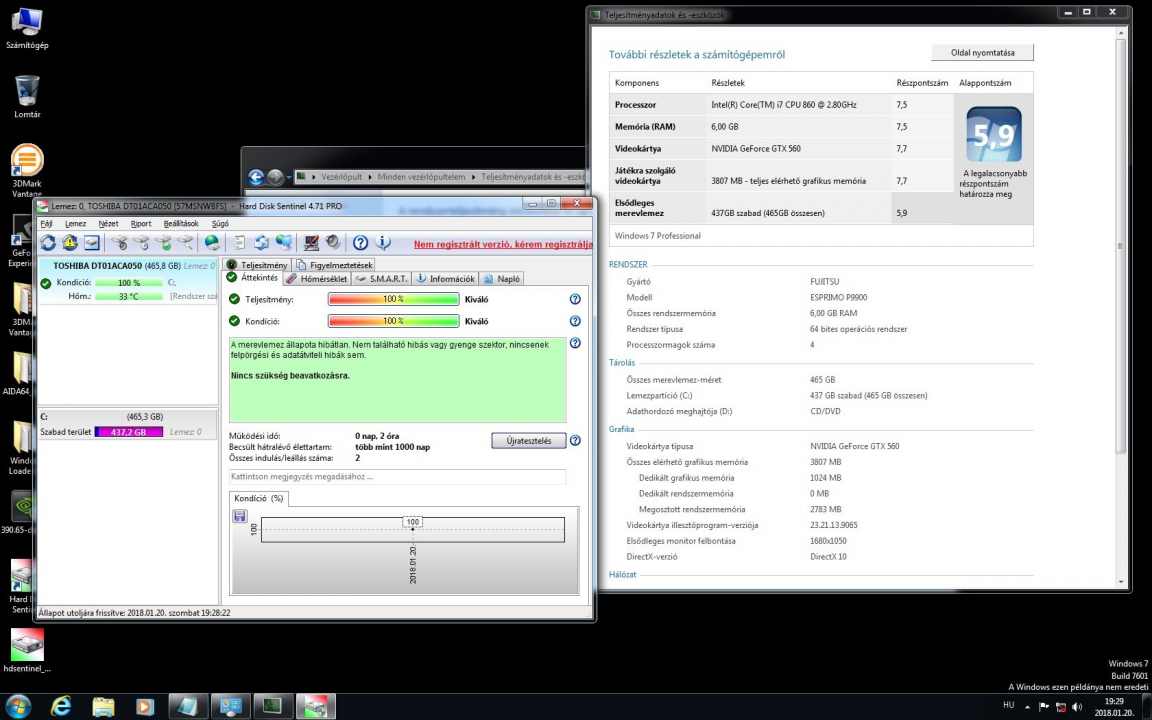Click the 5,9 base score badge
1152x720 pixels.
tap(993, 134)
